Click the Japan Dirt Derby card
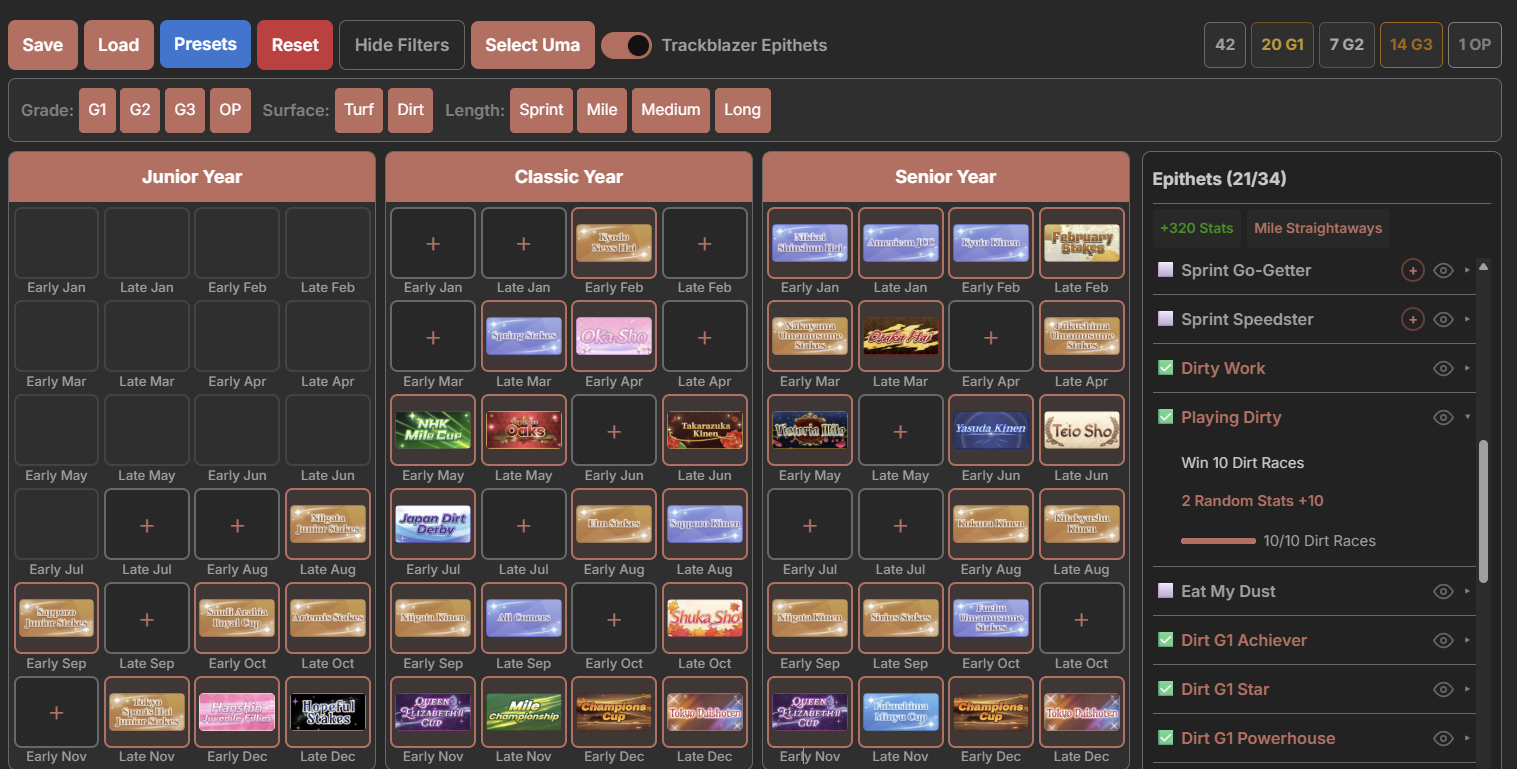1517x769 pixels. [x=433, y=524]
